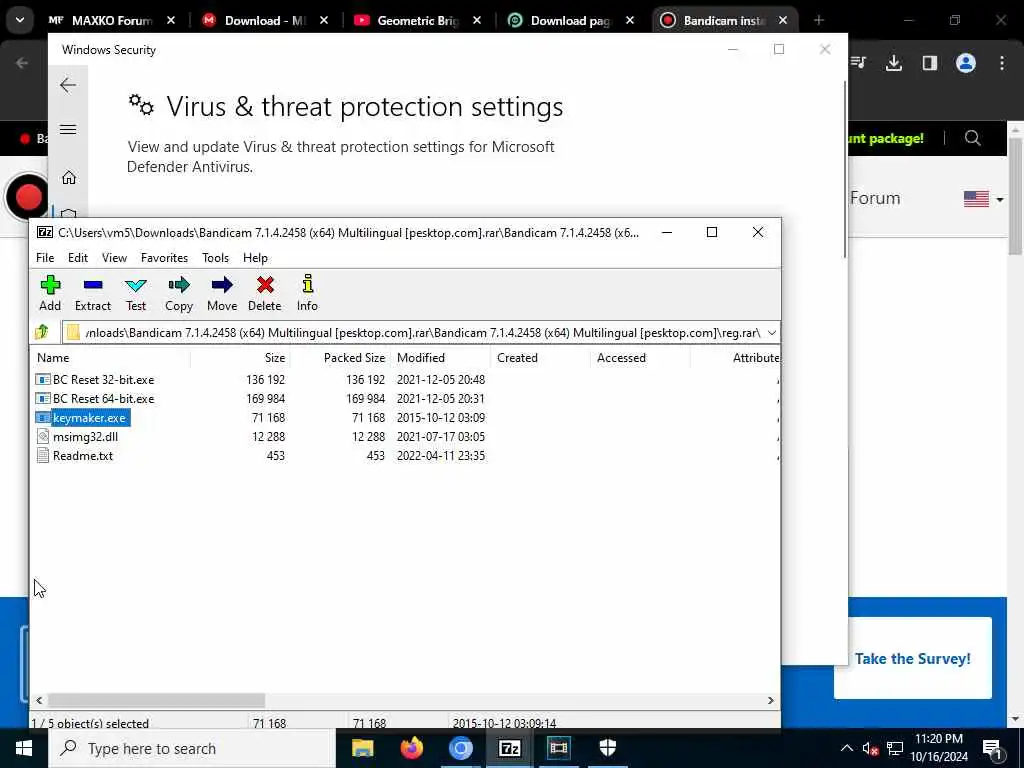Click the Take the Survey! button
The image size is (1024, 768).
[x=912, y=658]
